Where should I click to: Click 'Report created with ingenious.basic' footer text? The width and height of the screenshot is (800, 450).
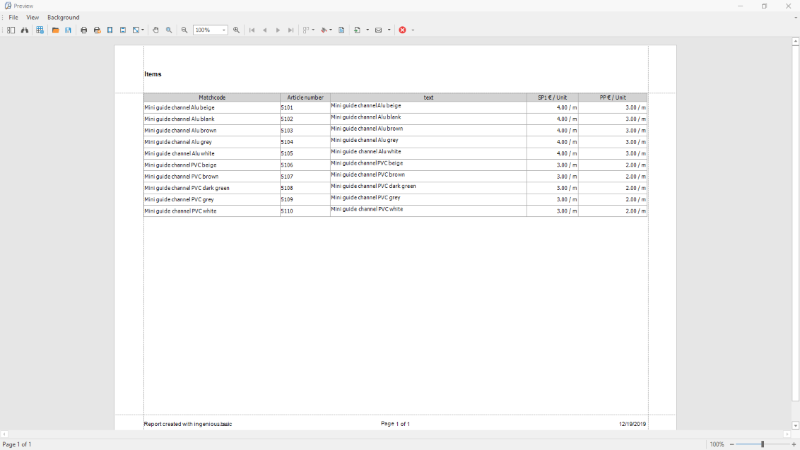point(188,424)
